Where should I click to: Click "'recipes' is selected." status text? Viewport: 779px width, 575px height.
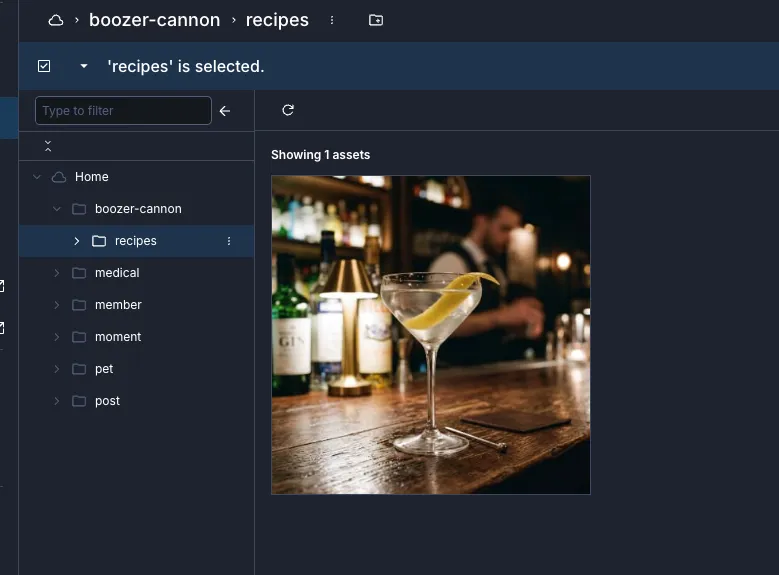coord(186,66)
